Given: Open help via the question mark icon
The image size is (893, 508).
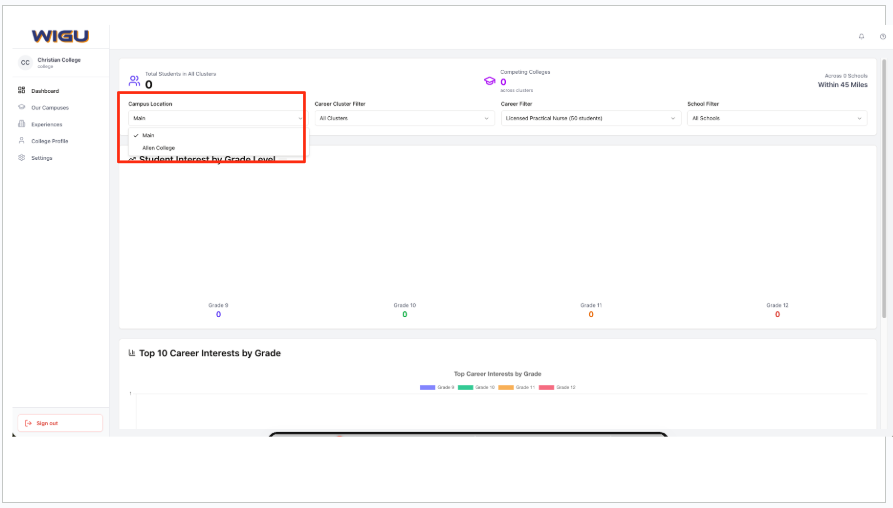Looking at the screenshot, I should pos(883,37).
